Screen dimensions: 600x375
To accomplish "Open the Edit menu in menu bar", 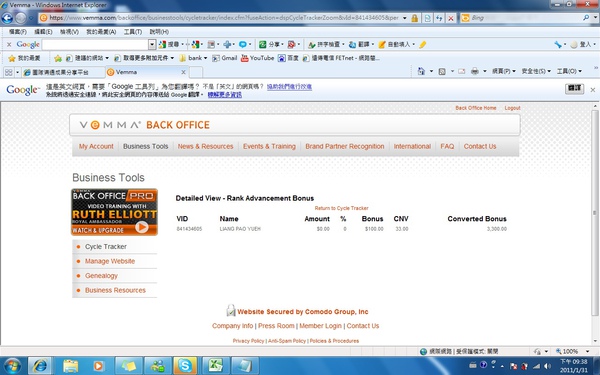I will (x=43, y=32).
